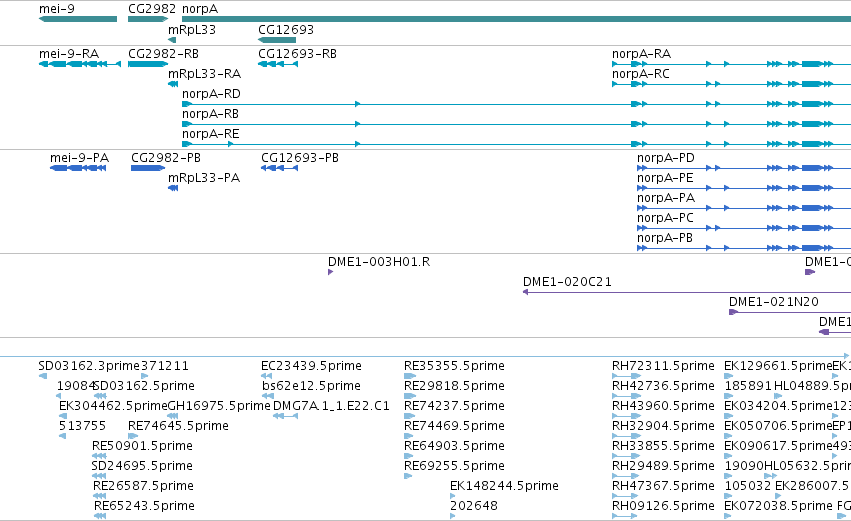Select the 105032 feature label
The image size is (851, 521).
pyautogui.click(x=747, y=487)
